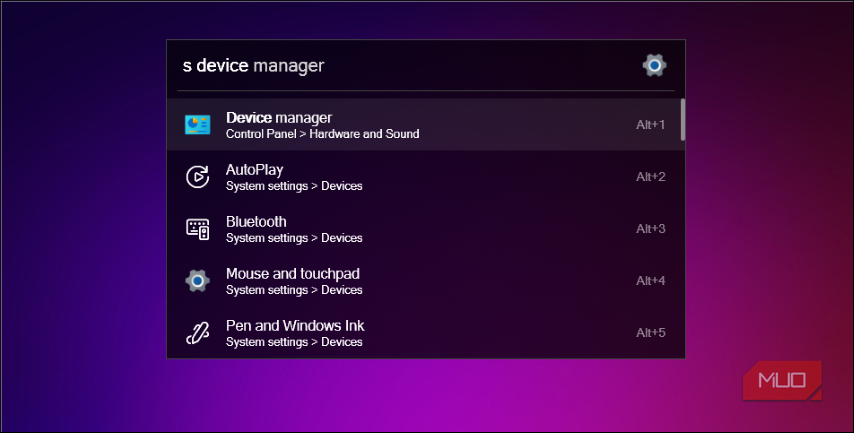Click the Mouse and touchpad gear icon
The height and width of the screenshot is (433, 854).
point(197,280)
